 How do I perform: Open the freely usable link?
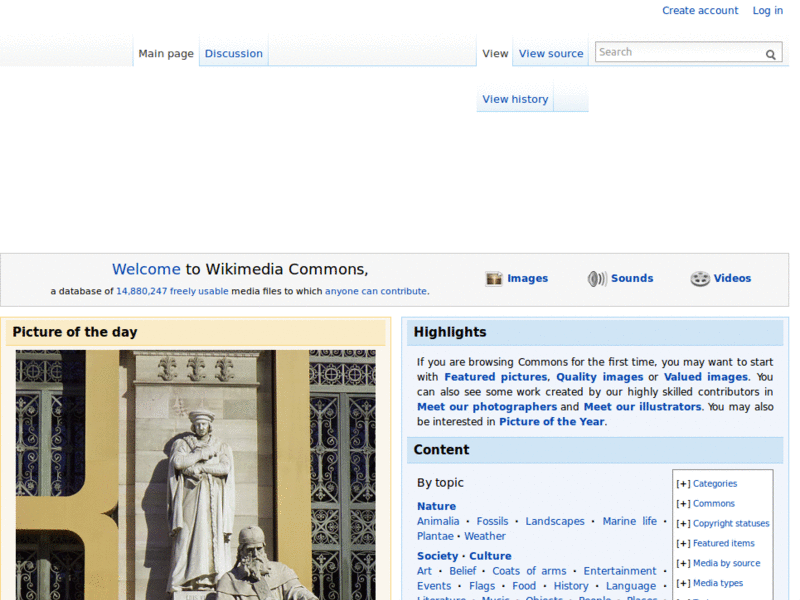pos(199,291)
